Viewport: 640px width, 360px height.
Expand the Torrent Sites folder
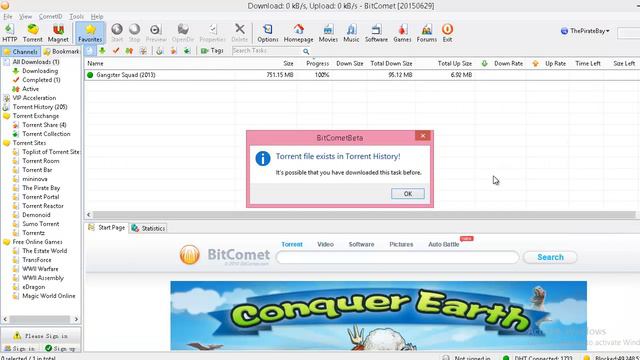(x=29, y=142)
